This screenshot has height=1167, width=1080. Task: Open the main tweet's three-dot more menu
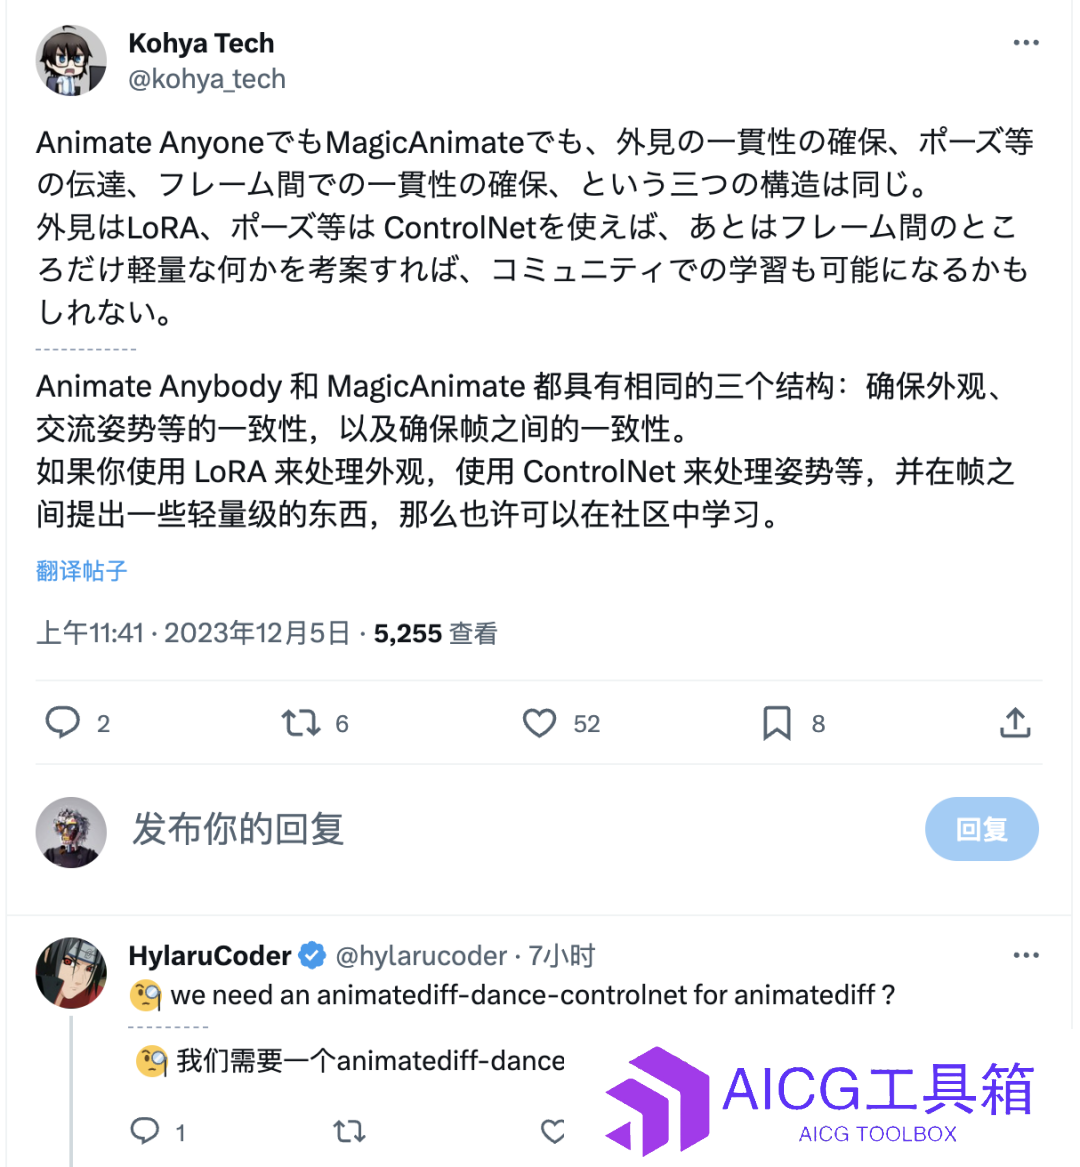pyautogui.click(x=1026, y=43)
